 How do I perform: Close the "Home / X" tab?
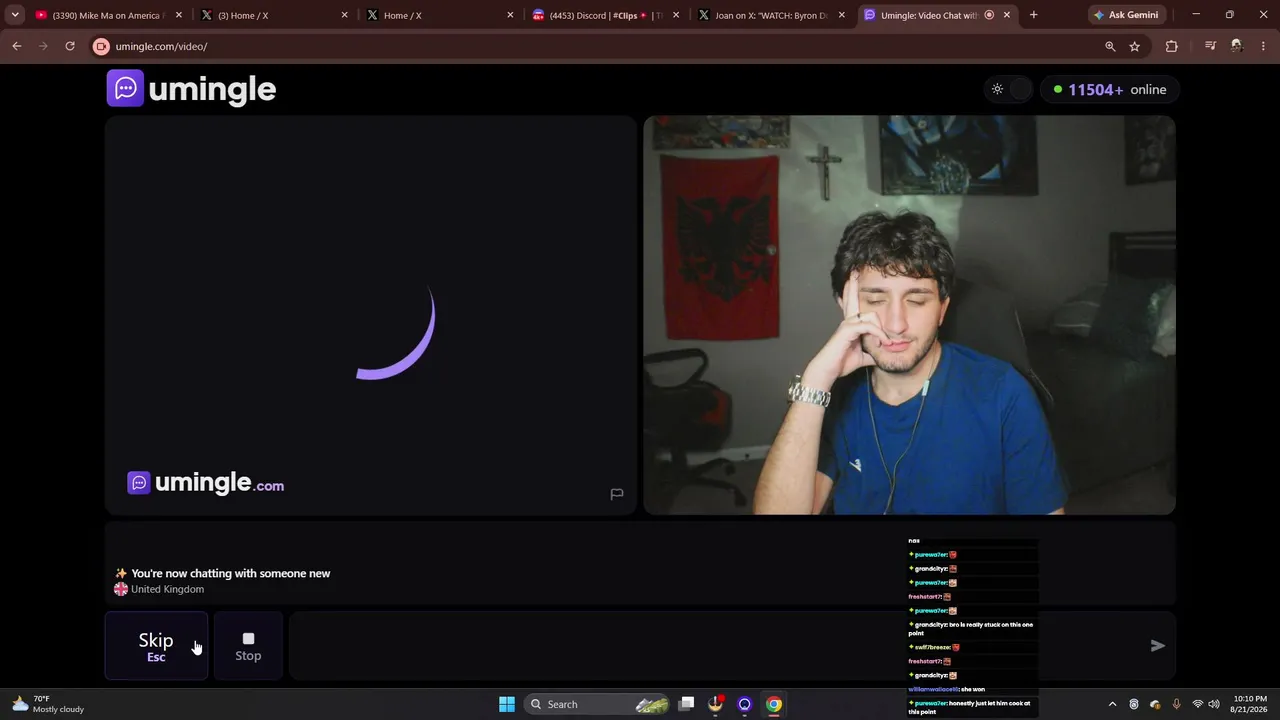(510, 15)
